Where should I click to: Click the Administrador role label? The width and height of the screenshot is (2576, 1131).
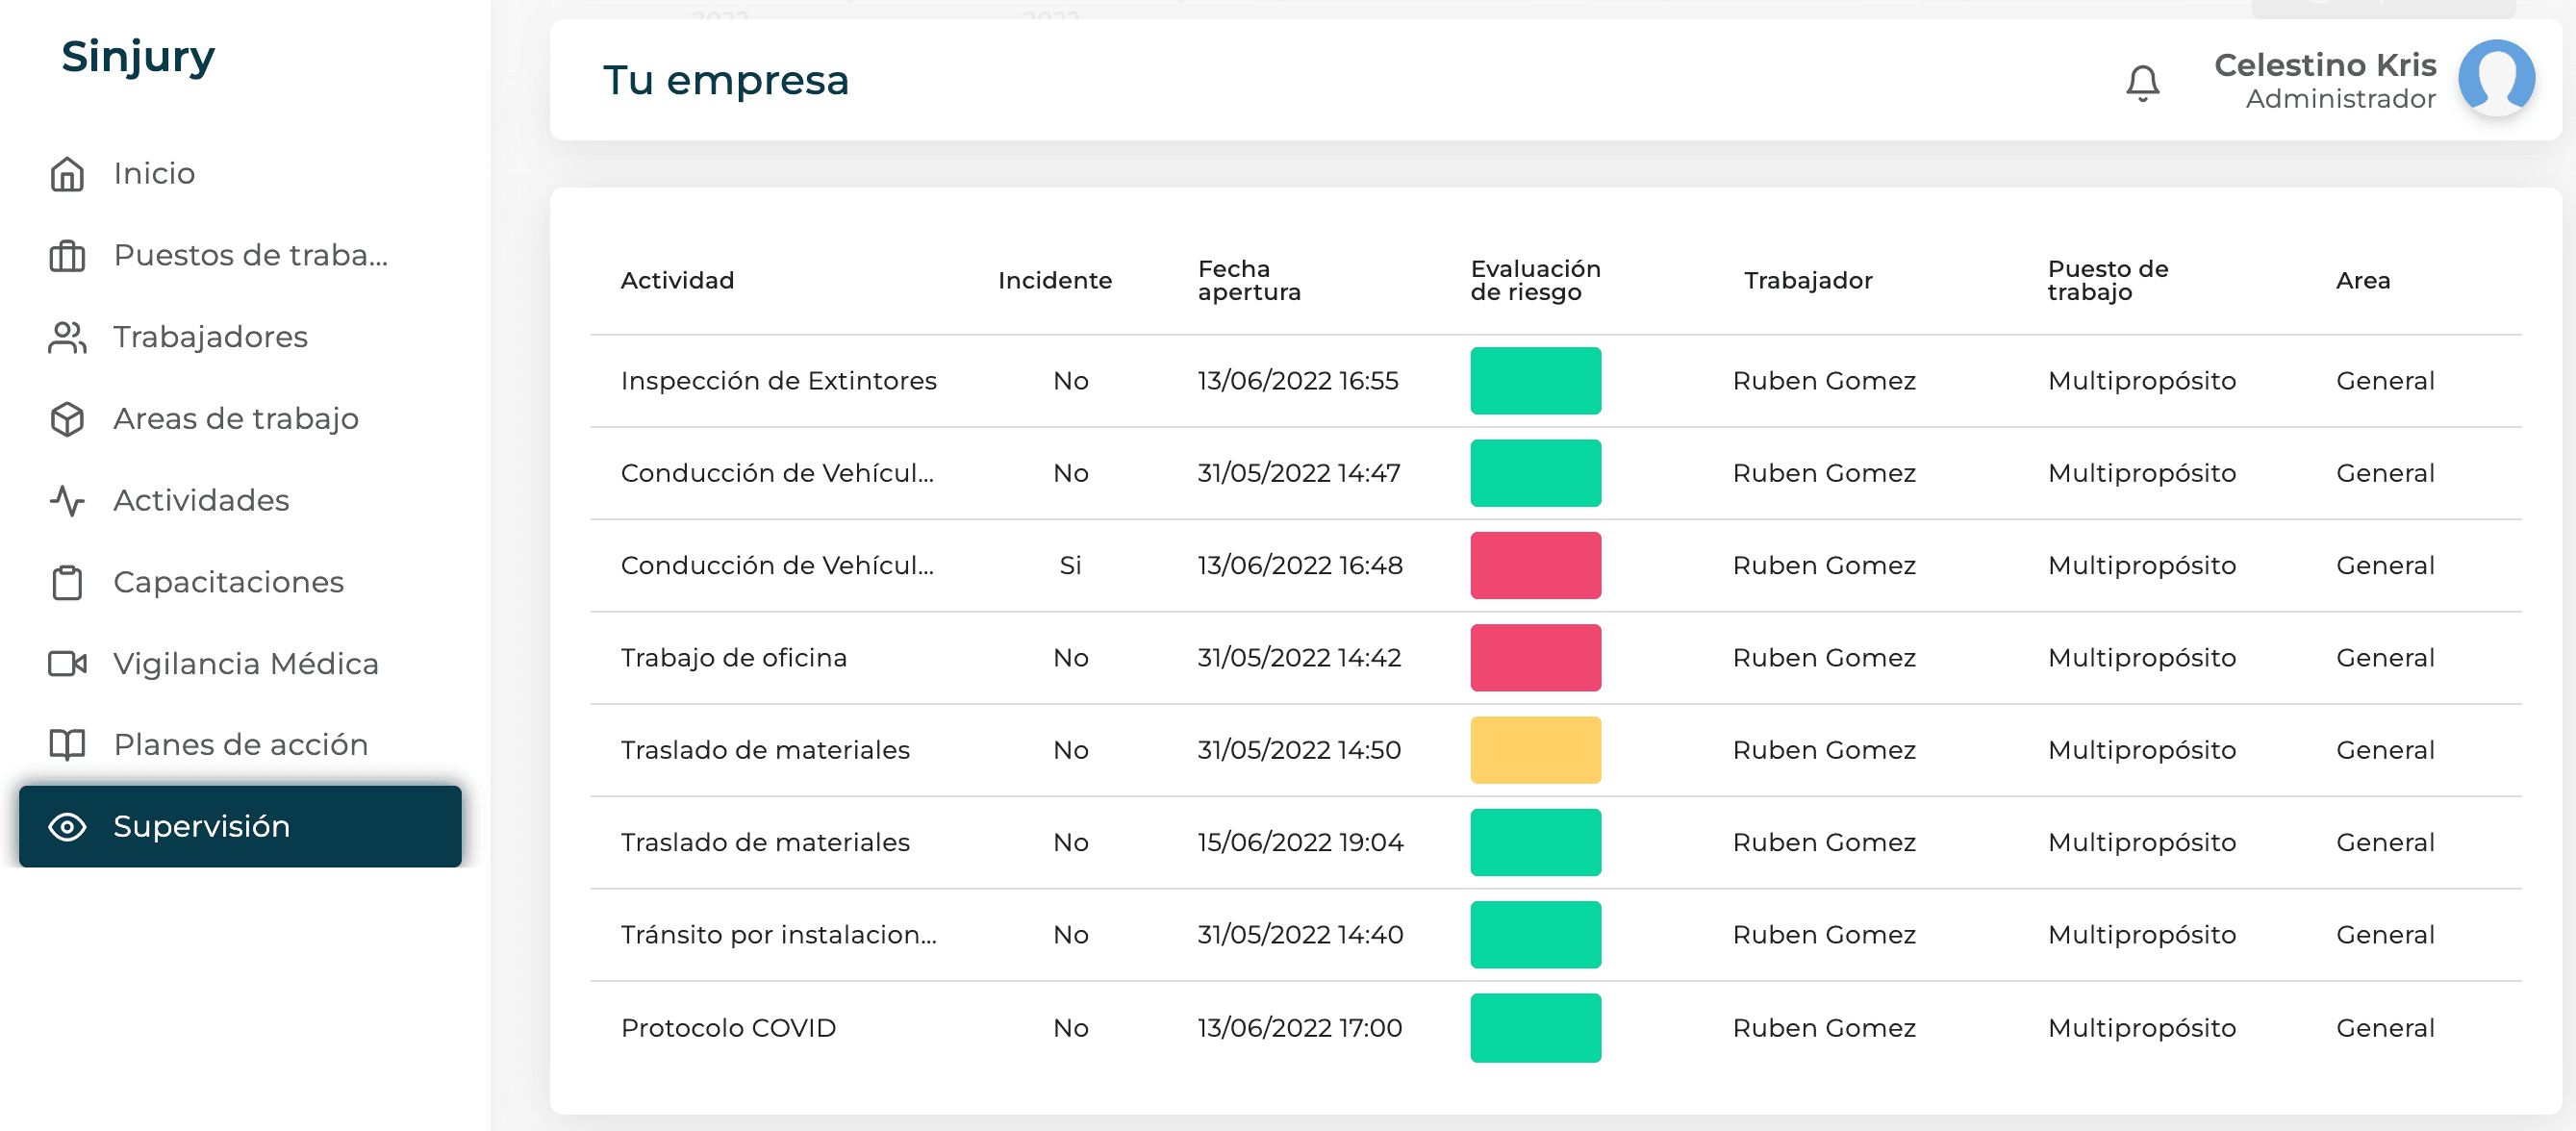2340,99
